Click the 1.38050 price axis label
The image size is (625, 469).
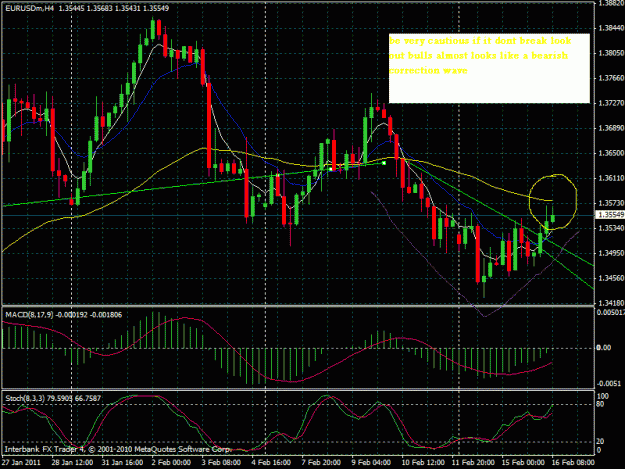[611, 53]
